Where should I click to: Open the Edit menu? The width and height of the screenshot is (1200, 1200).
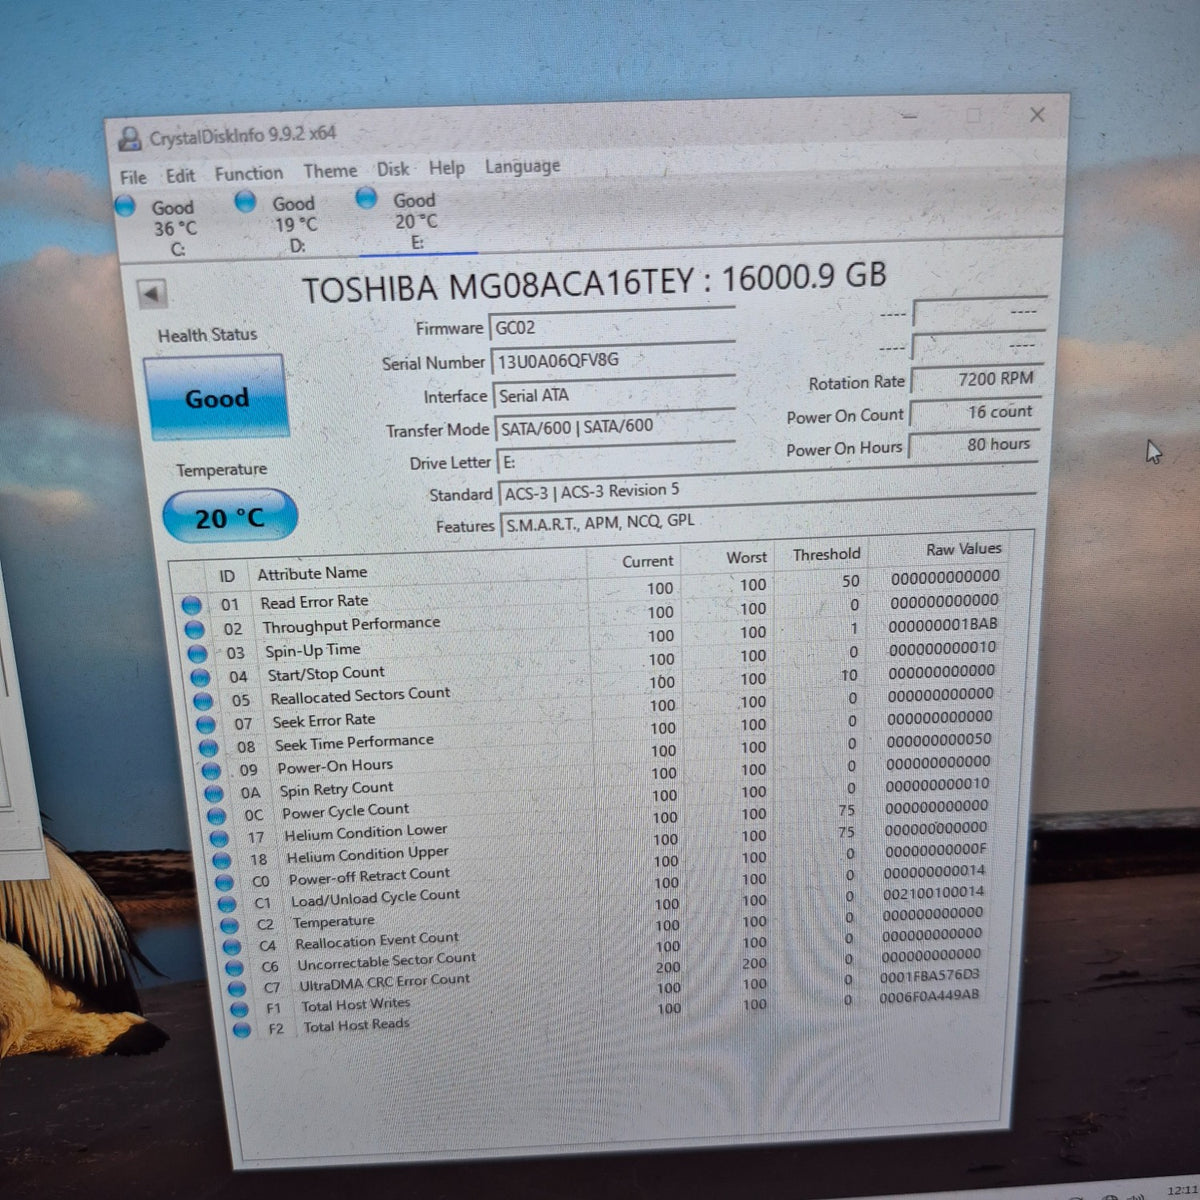180,176
